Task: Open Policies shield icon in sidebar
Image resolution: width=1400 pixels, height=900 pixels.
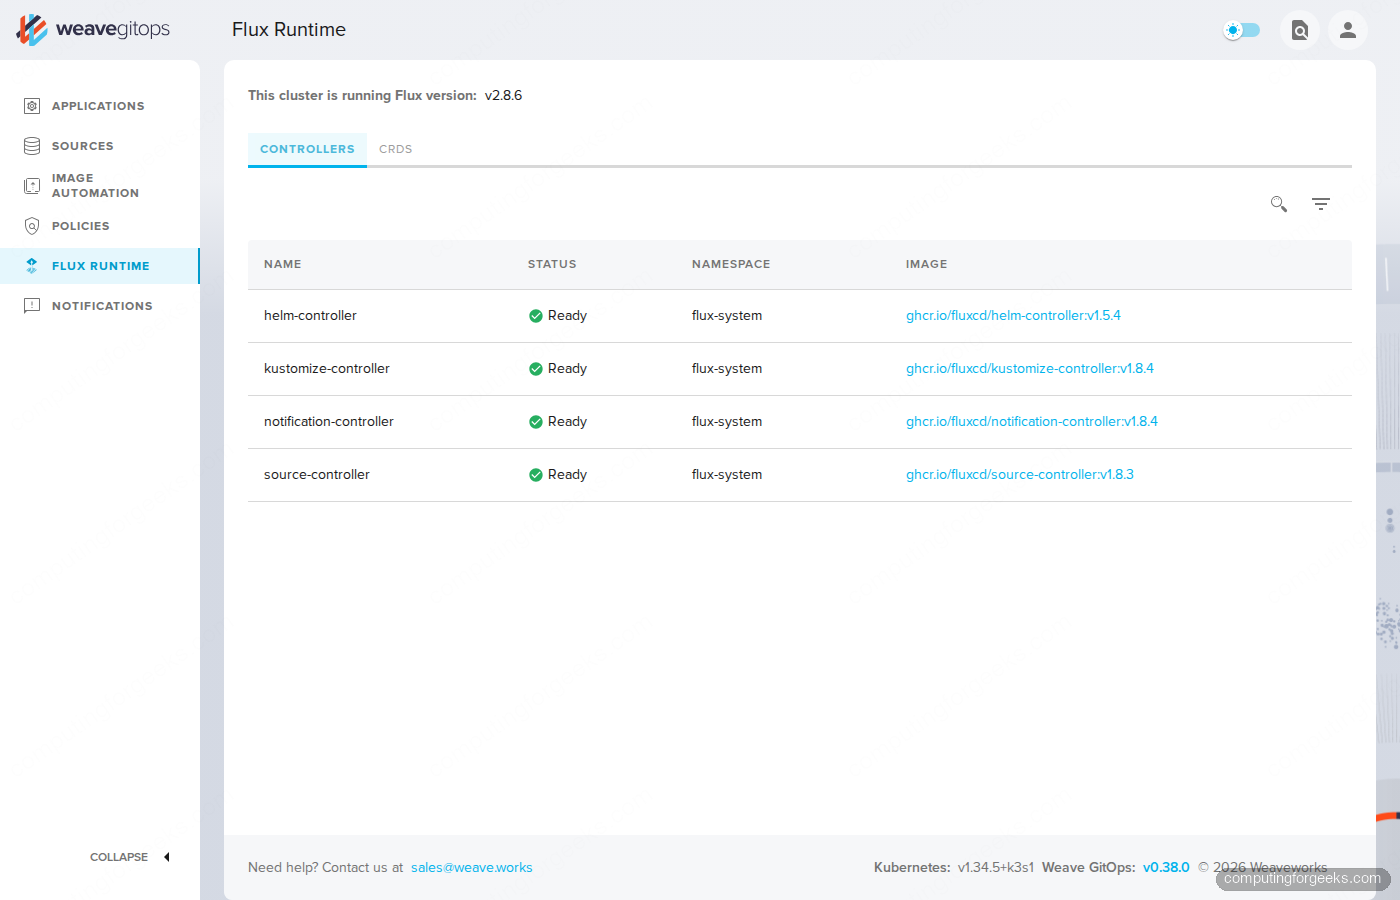Action: pyautogui.click(x=32, y=226)
